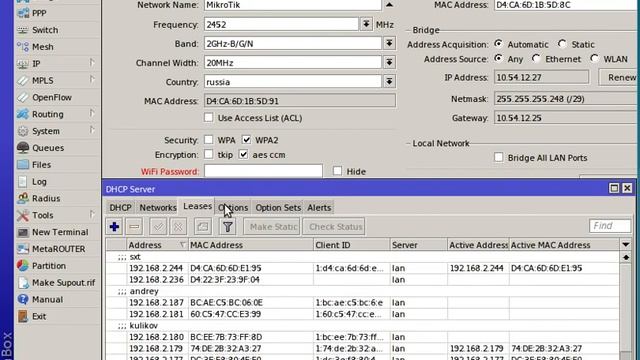The height and width of the screenshot is (360, 640).
Task: Remove selected lease with minus icon
Action: click(x=134, y=227)
